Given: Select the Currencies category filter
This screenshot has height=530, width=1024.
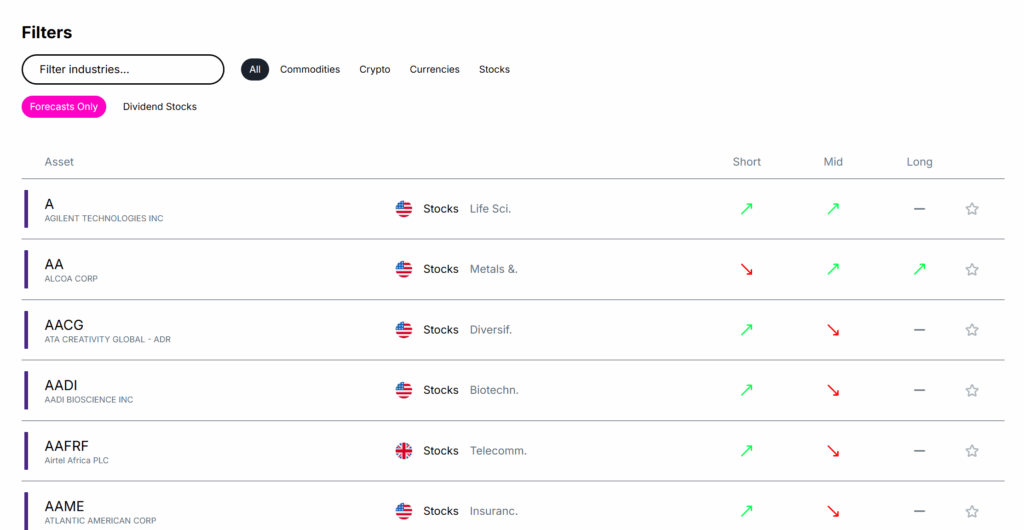Looking at the screenshot, I should click(434, 70).
